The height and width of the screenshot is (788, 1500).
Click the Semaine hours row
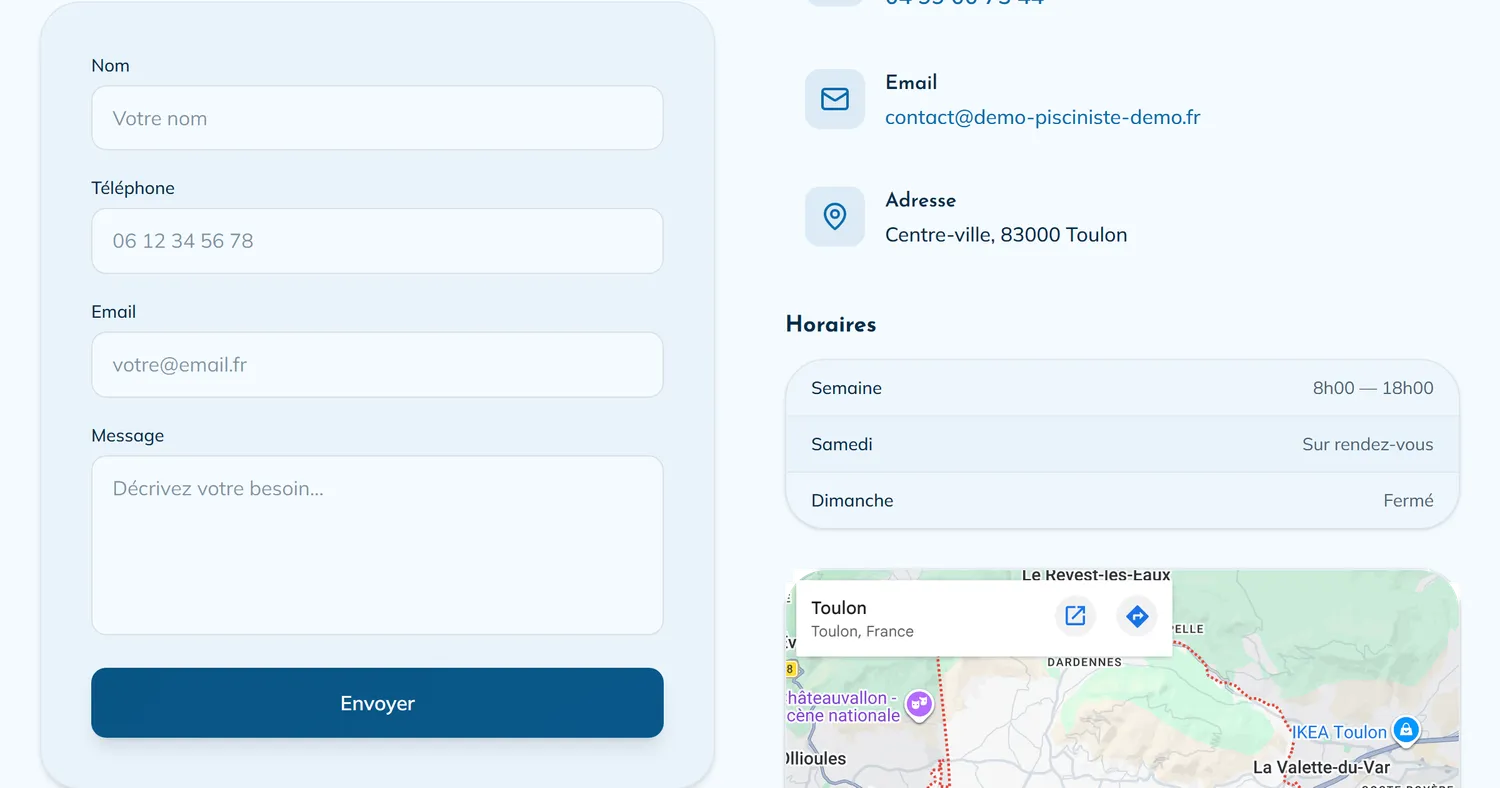(1122, 388)
